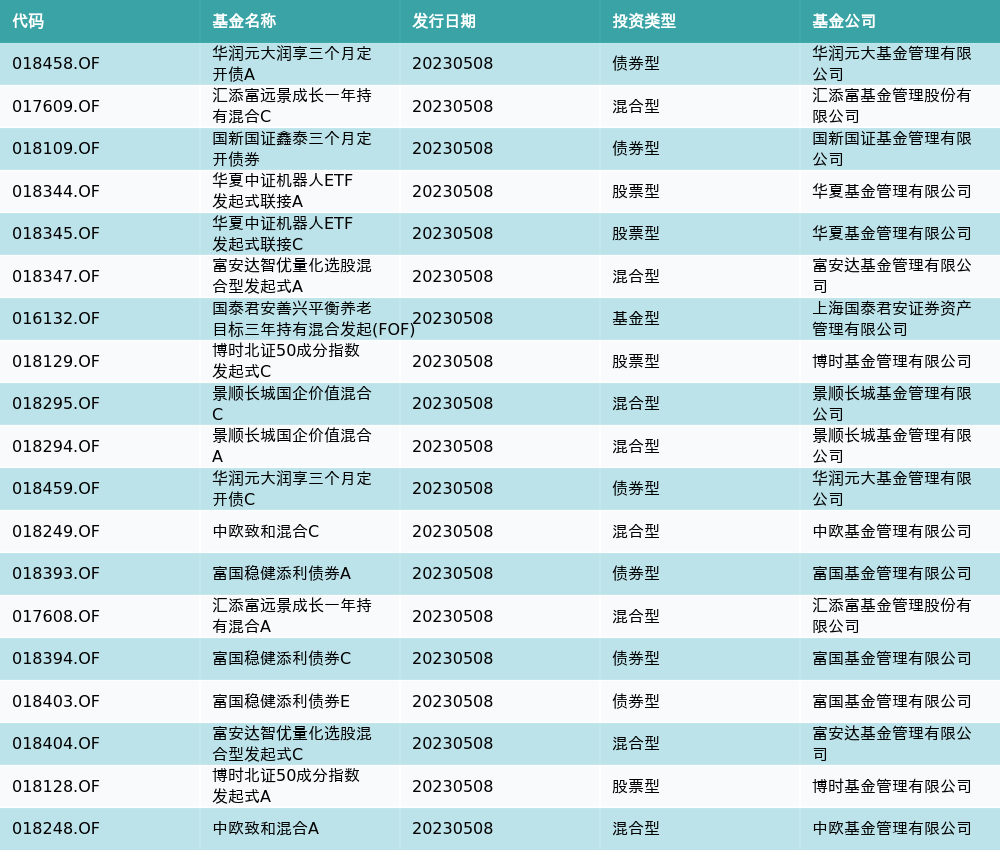
Task: Click fund name 景顺长城国企价值混合A
Action: 292,446
